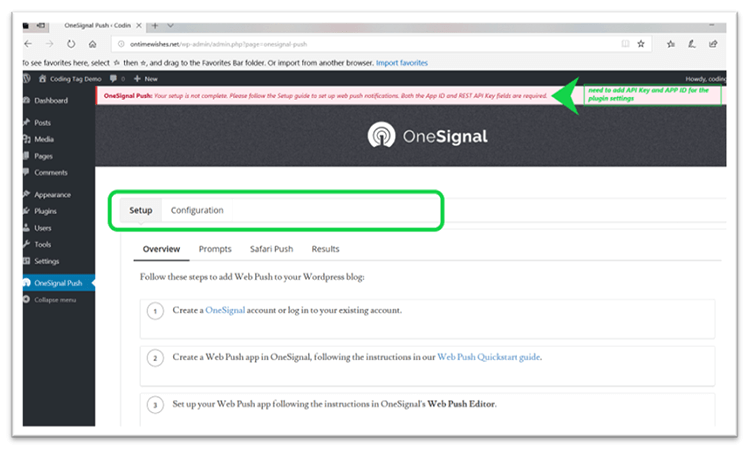
Task: Open the tab preview chevron
Action: point(170,25)
